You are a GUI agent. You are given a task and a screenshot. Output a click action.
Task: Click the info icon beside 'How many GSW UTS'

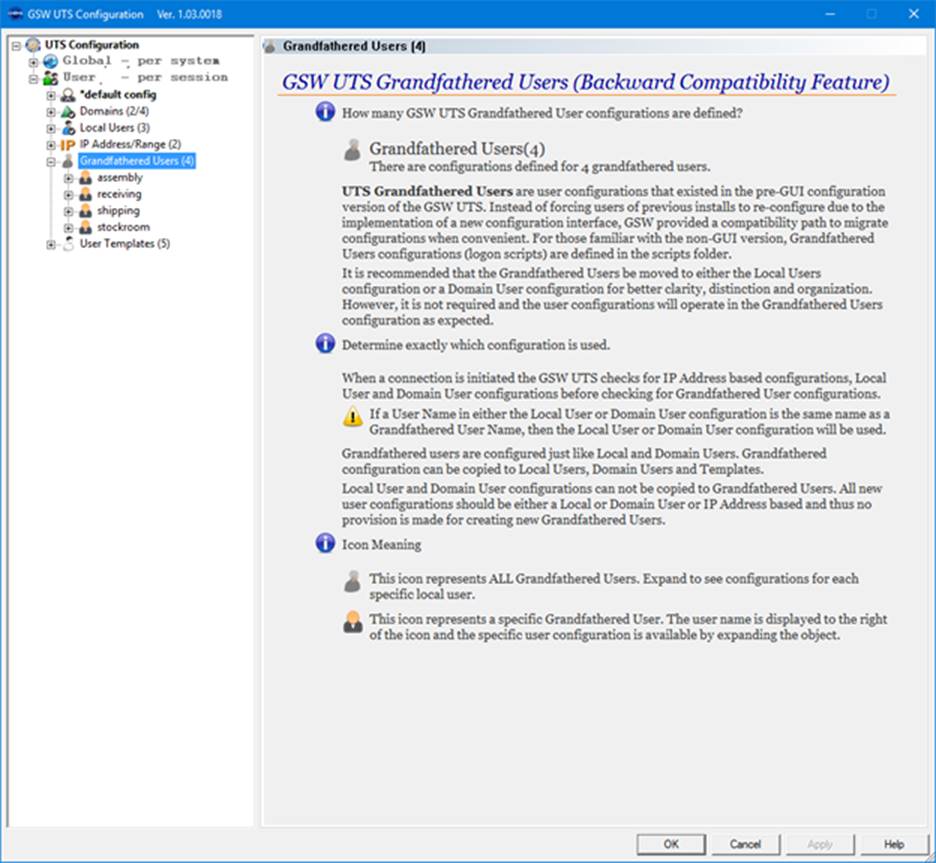coord(325,112)
